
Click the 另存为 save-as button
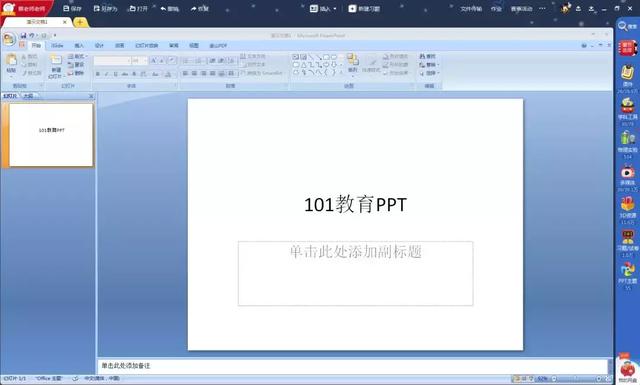pyautogui.click(x=105, y=8)
